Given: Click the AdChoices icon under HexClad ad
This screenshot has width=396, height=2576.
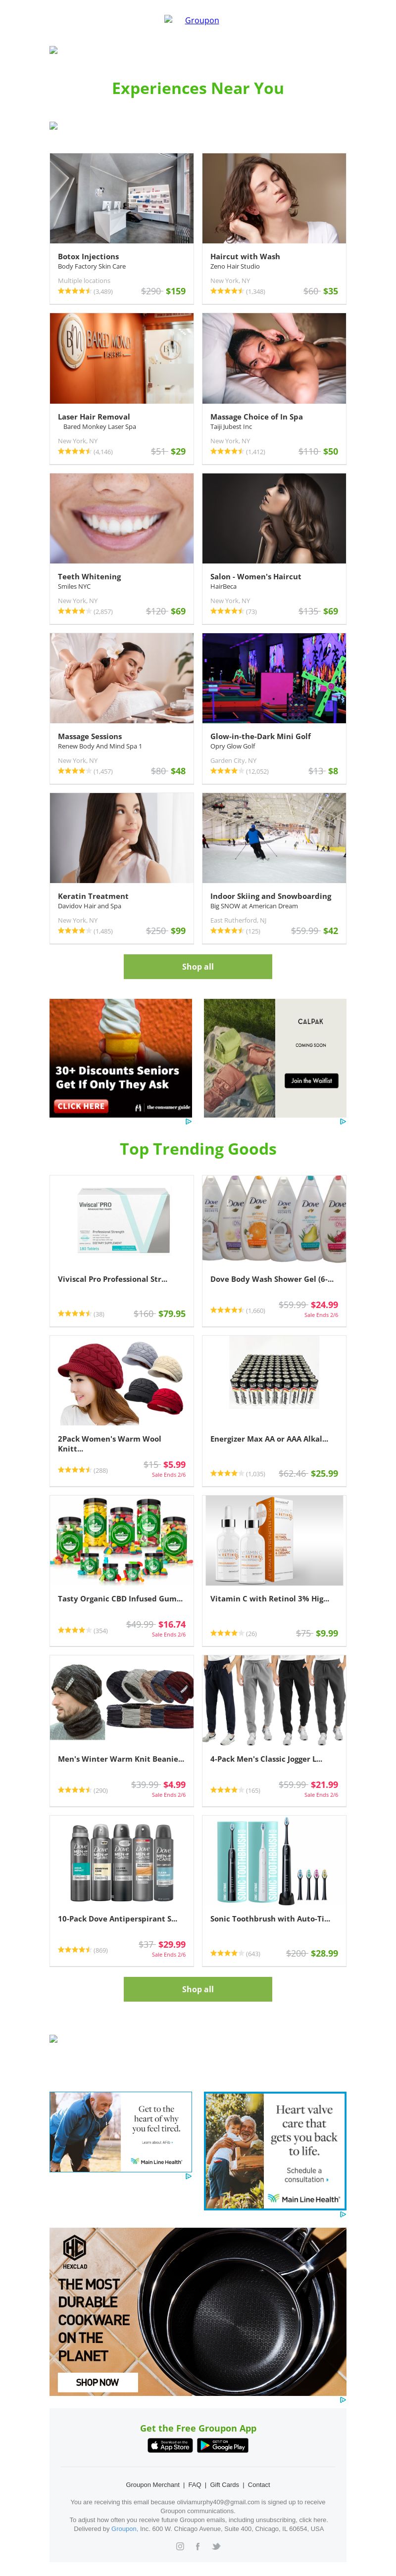Looking at the screenshot, I should [x=343, y=2399].
